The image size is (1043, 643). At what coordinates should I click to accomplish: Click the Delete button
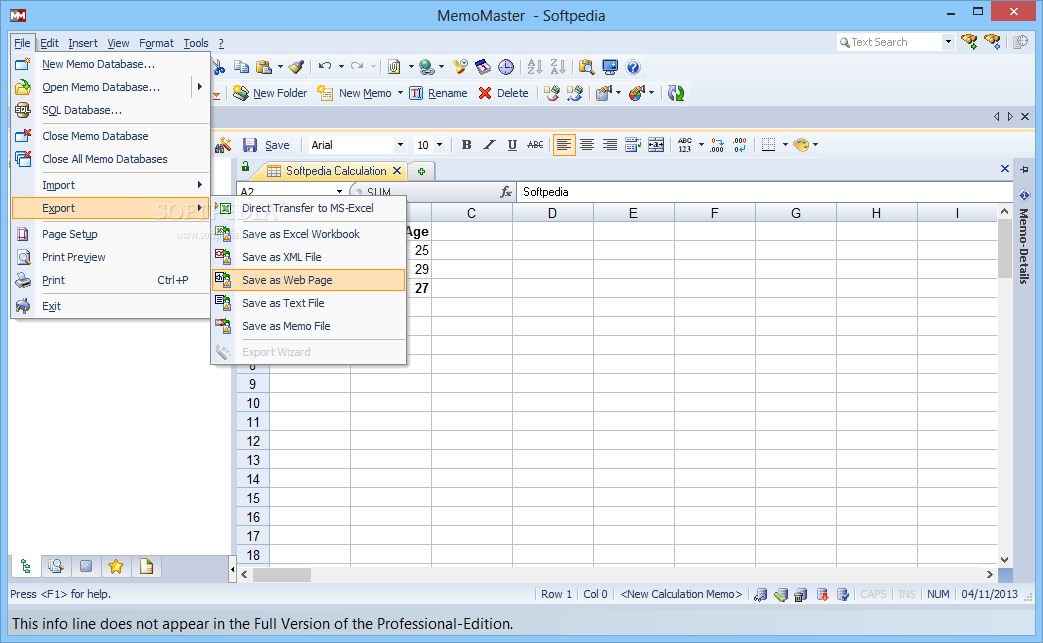[504, 93]
